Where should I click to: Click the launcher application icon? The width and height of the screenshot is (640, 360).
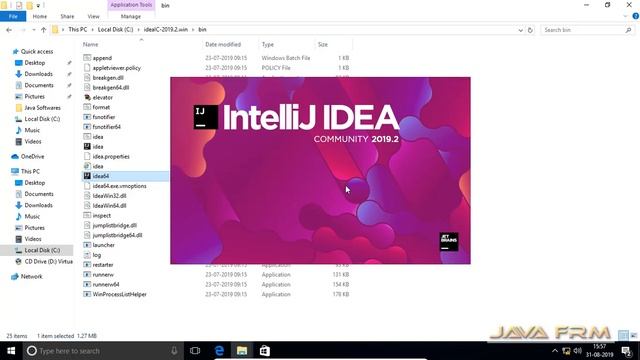[x=87, y=245]
